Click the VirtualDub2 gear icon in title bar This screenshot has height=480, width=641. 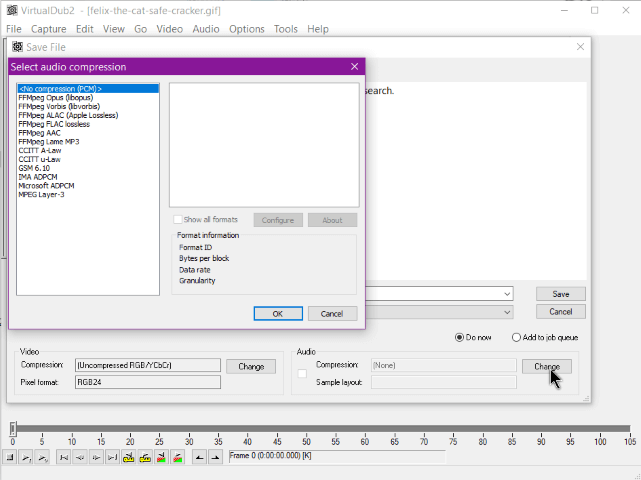pos(12,10)
